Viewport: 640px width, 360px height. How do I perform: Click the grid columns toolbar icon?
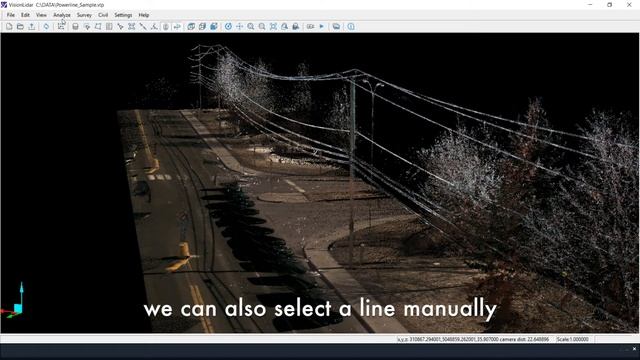(109, 27)
